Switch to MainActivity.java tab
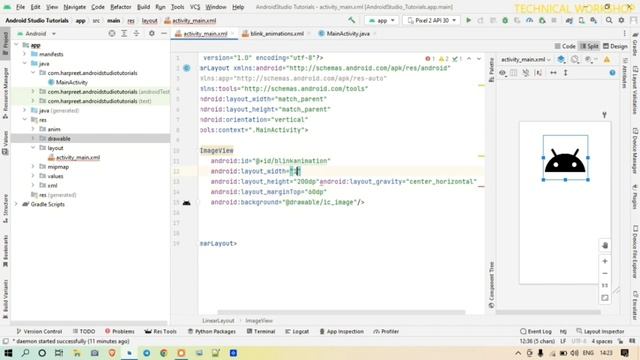 click(x=348, y=34)
